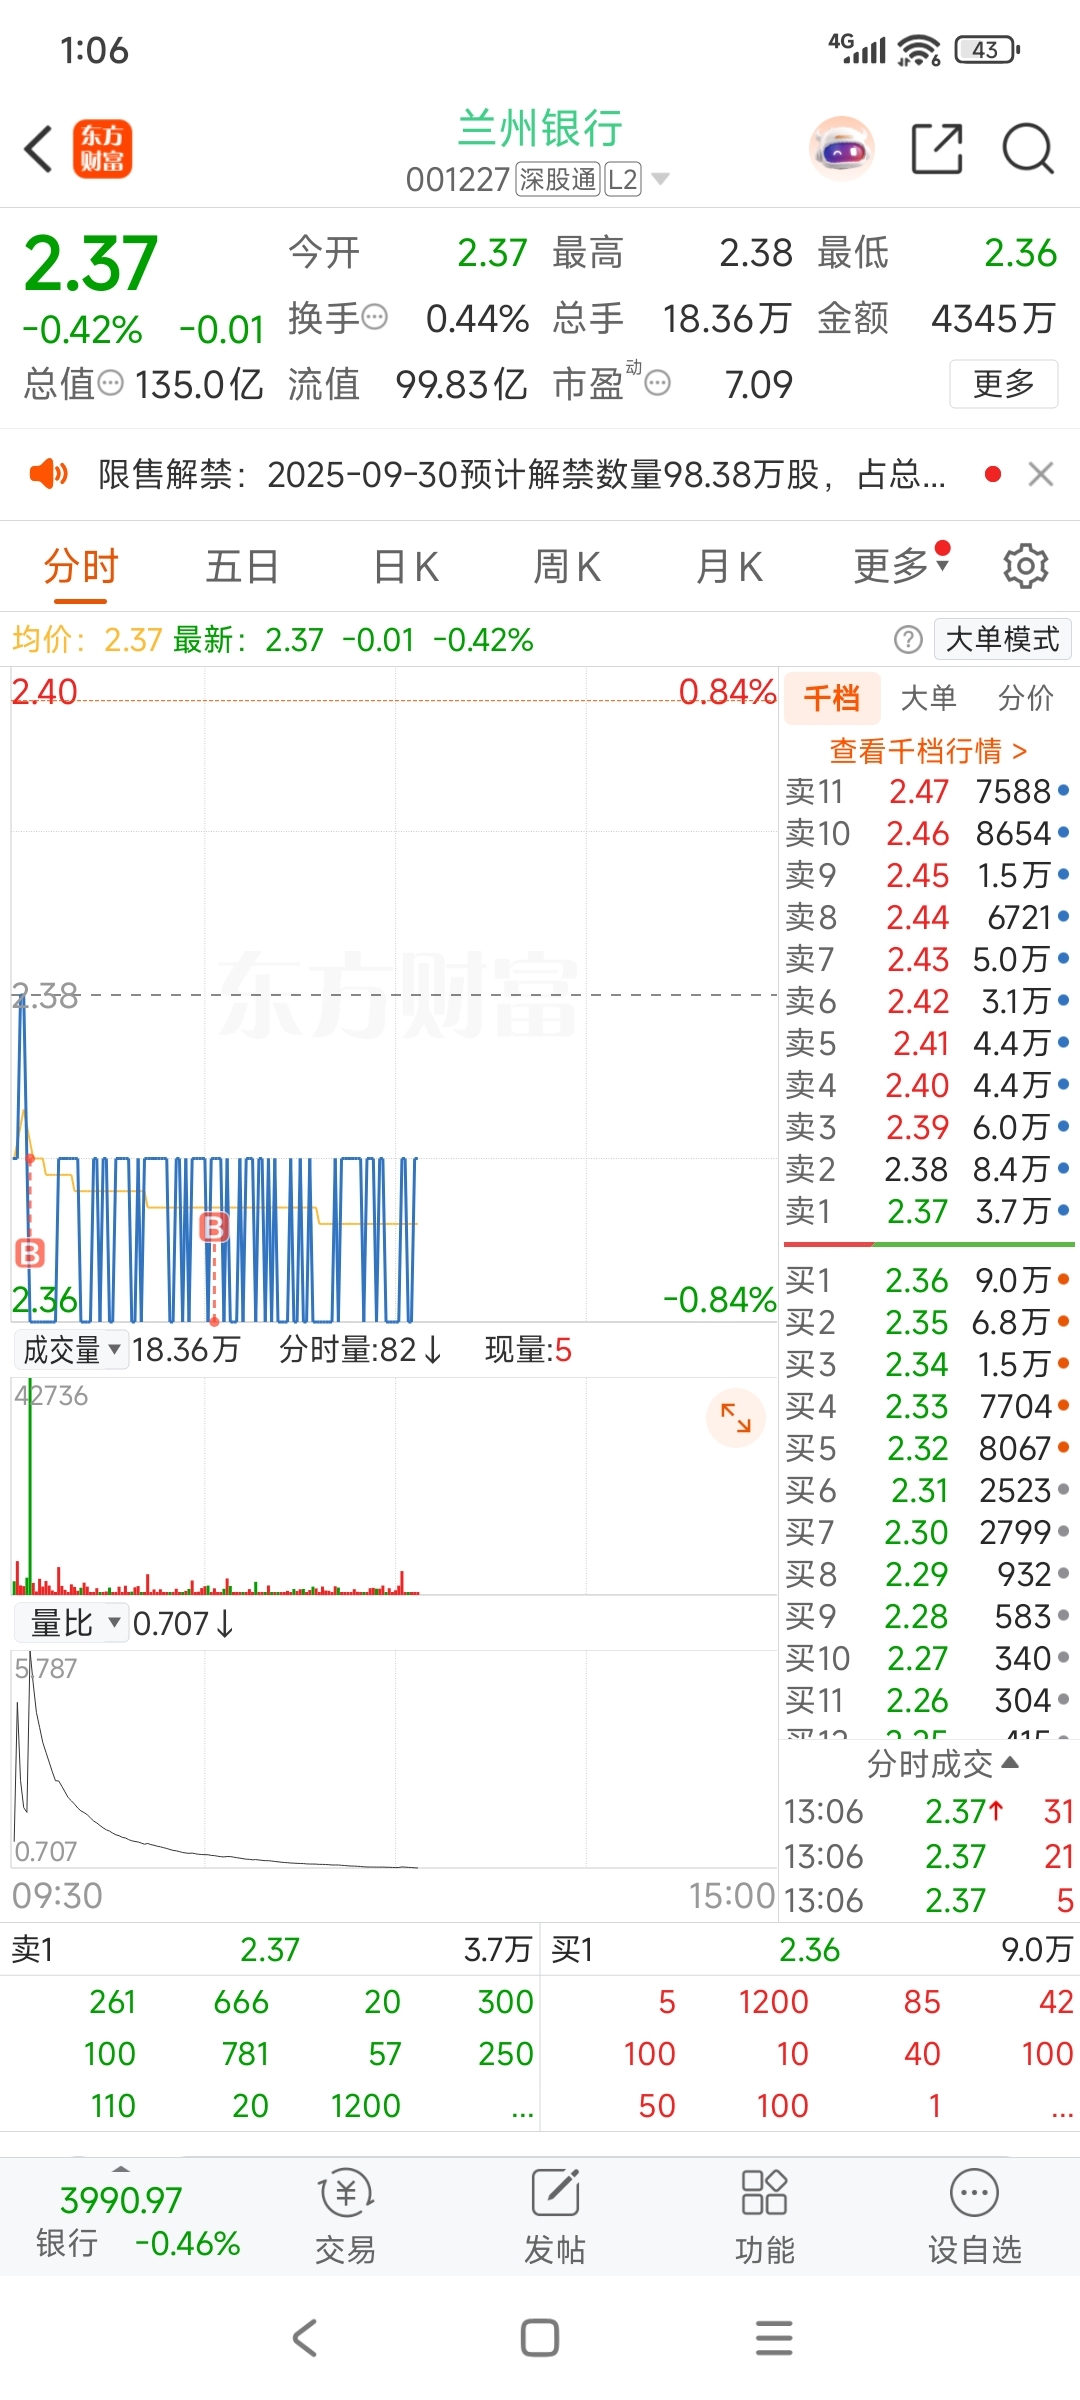Tap the Android home navigation button
This screenshot has width=1080, height=2400.
[x=540, y=2338]
